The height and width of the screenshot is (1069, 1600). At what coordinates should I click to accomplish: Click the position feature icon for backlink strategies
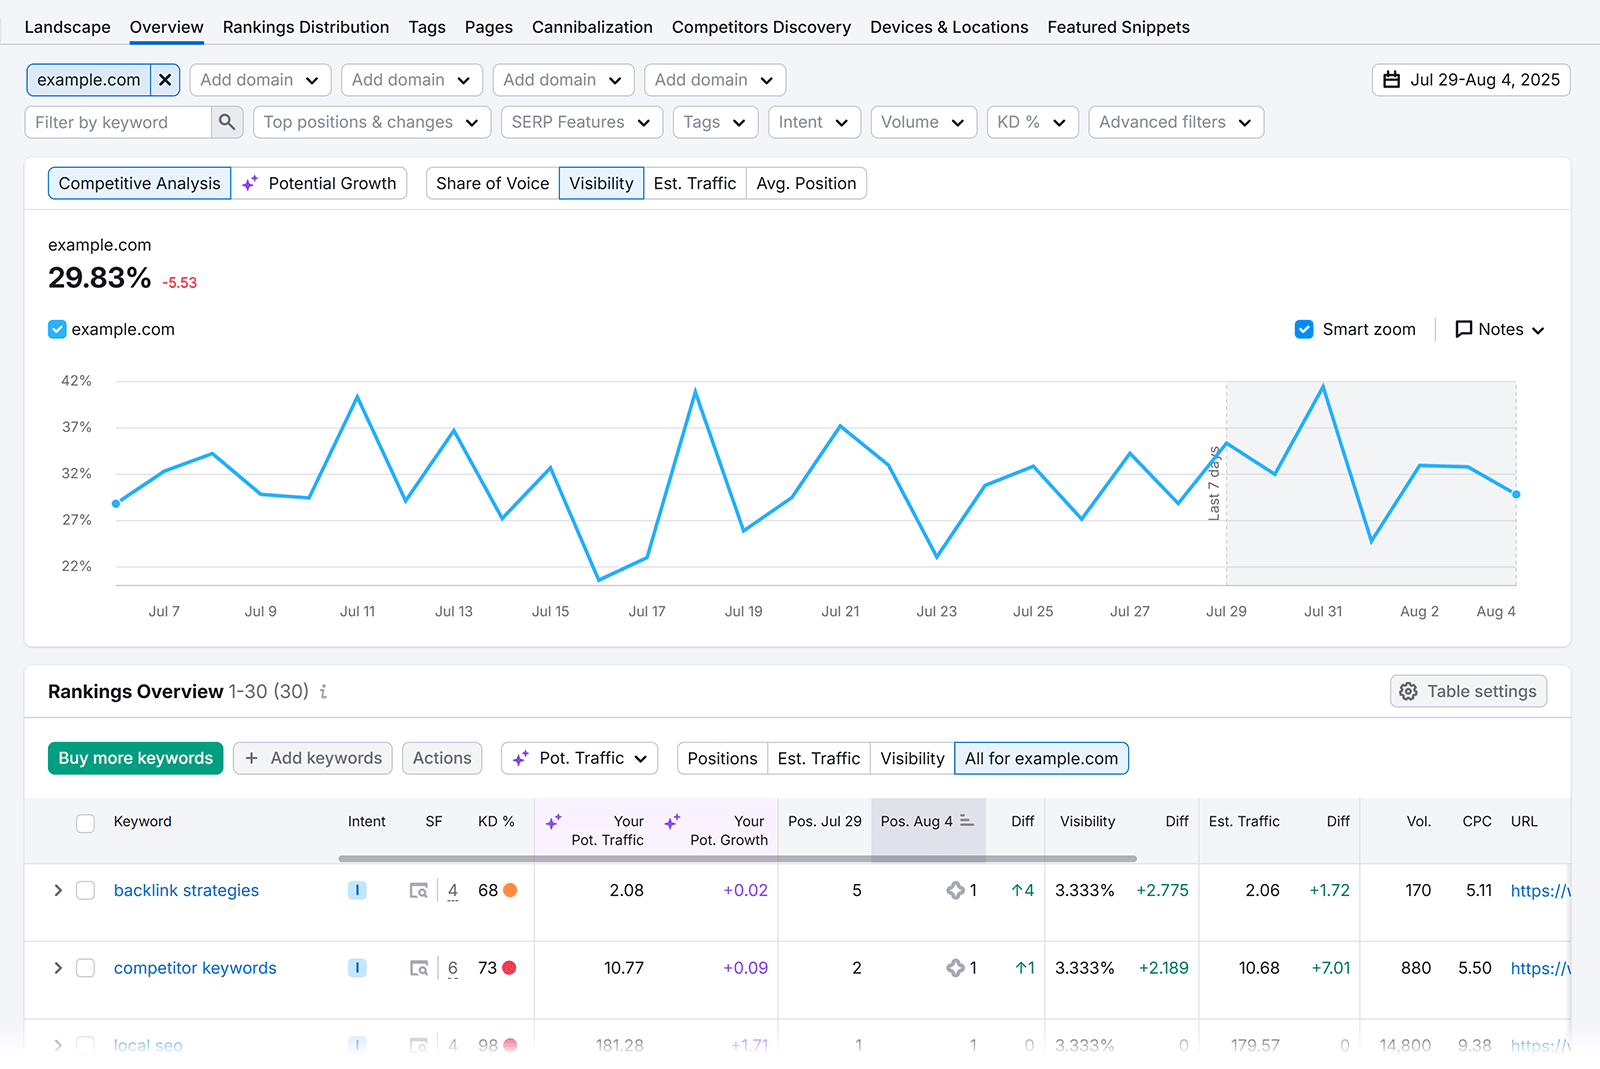tap(955, 890)
